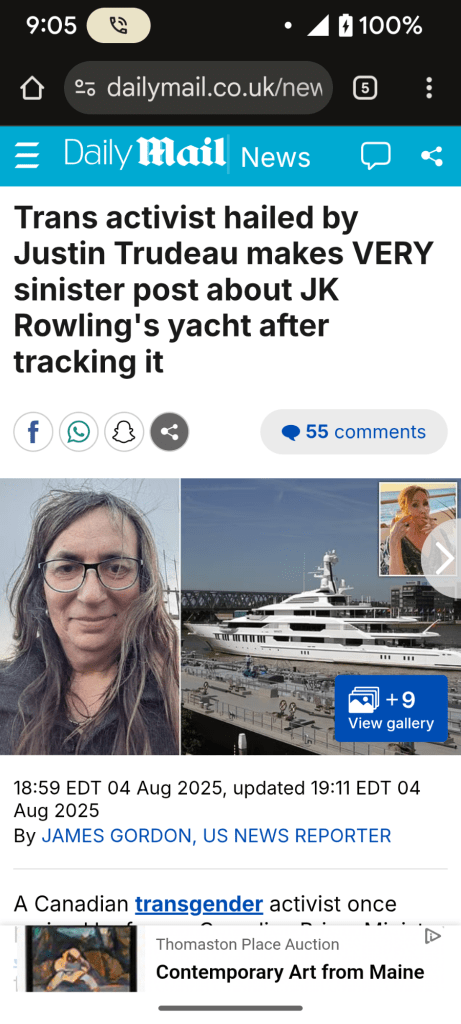This screenshot has height=1024, width=461.
Task: Tap the share icon in blue header
Action: (x=432, y=156)
